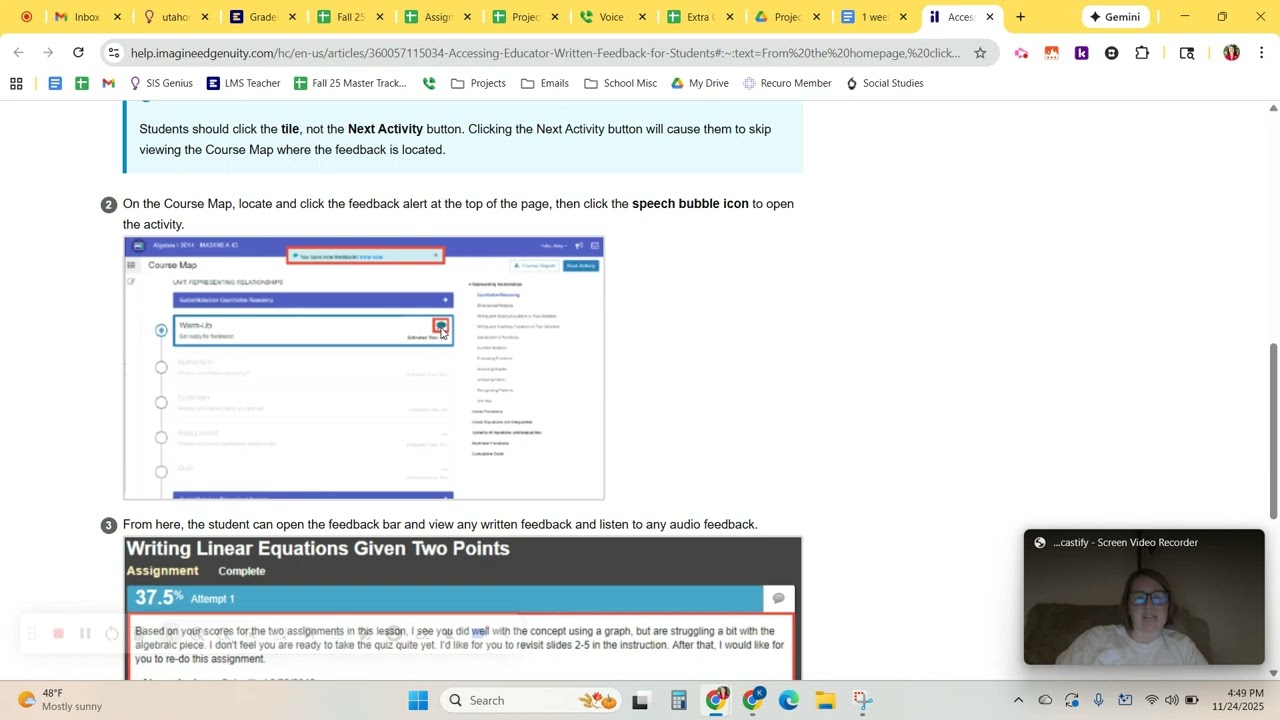Image resolution: width=1280 pixels, height=720 pixels.
Task: Reload the current page
Action: coord(78,53)
